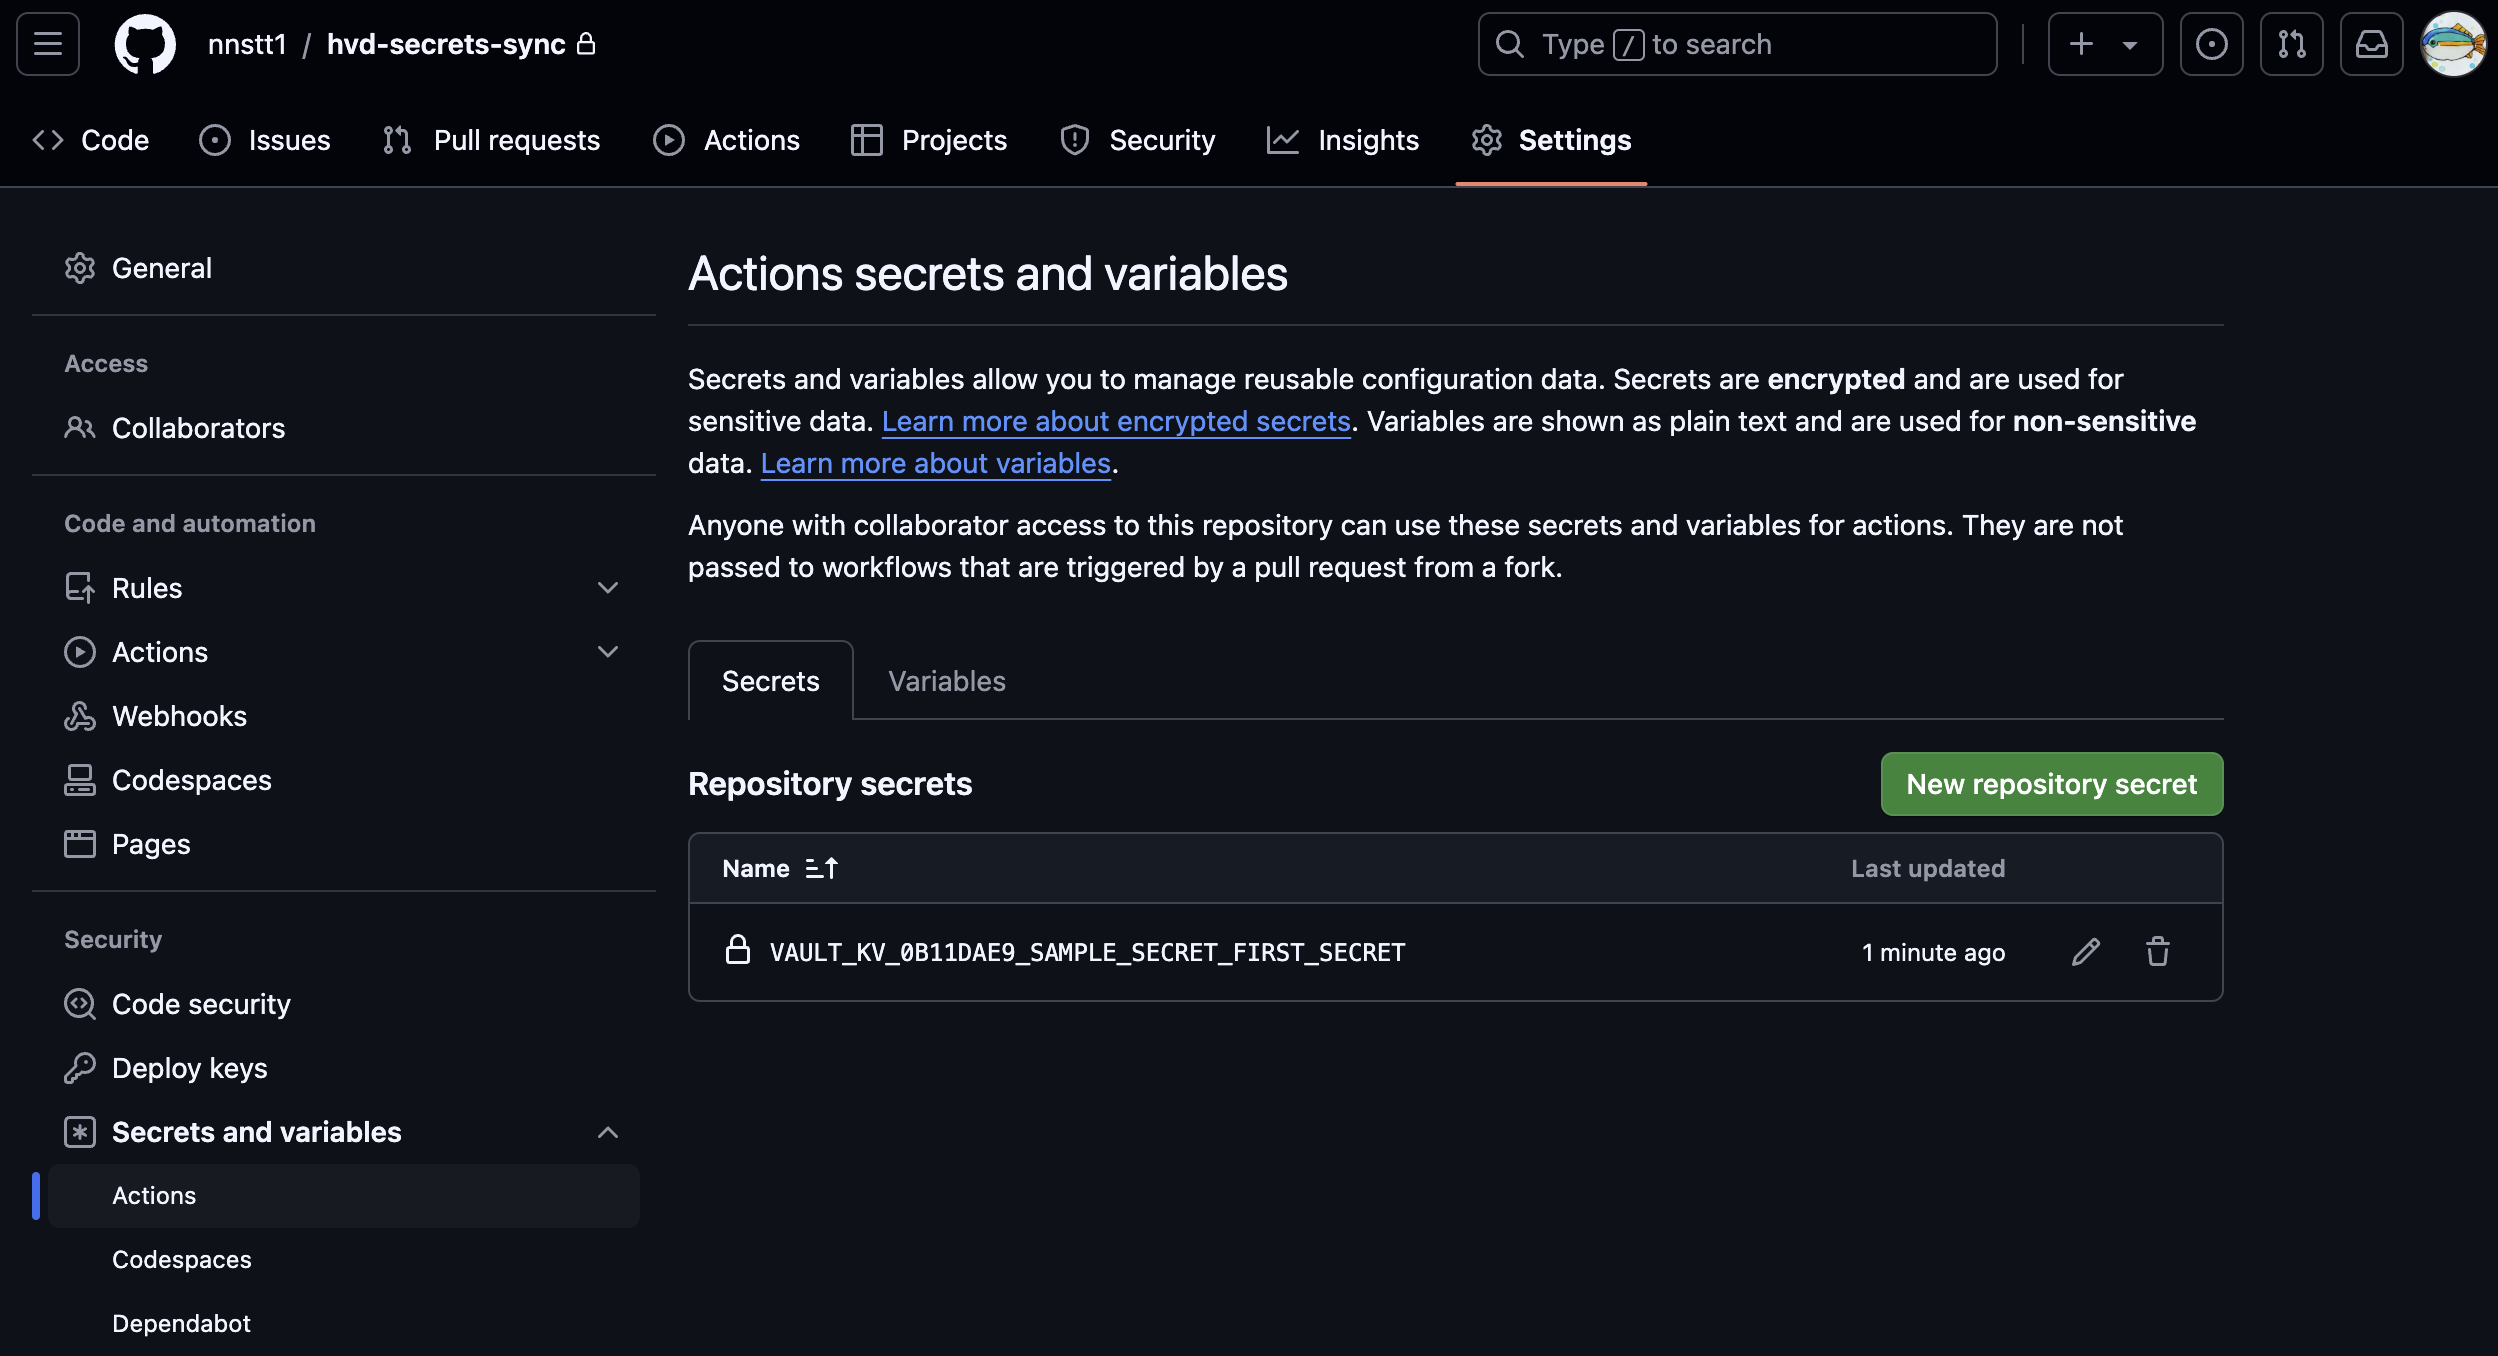2498x1356 pixels.
Task: Open the issues shortcut icon in header
Action: 2211,44
